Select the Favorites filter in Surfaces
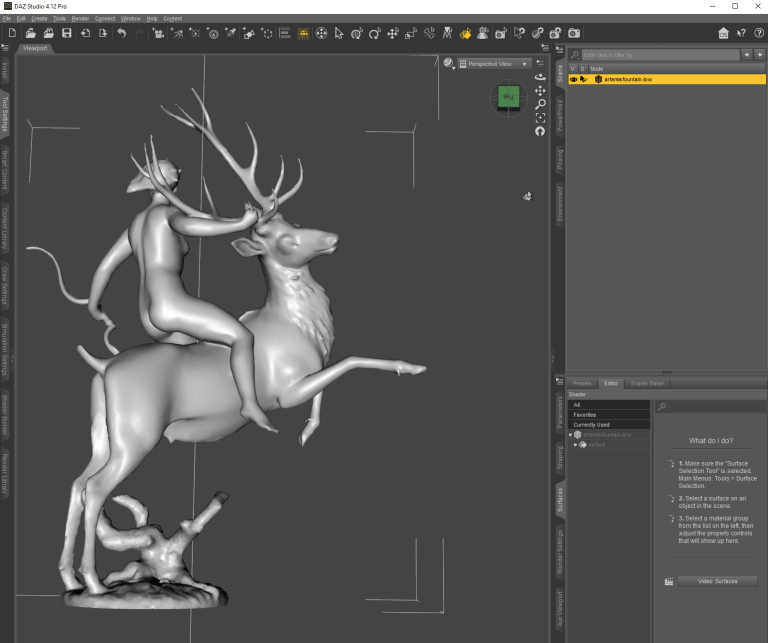Screen dimensions: 768x643 [609, 415]
